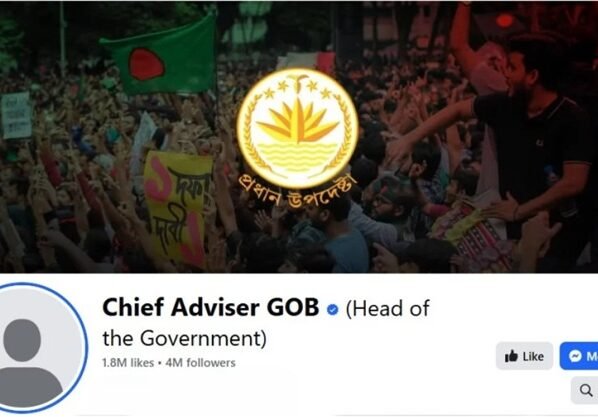Click the thumbs-up icon in Like button
Screen dimensions: 598x417
pyautogui.click(x=511, y=356)
